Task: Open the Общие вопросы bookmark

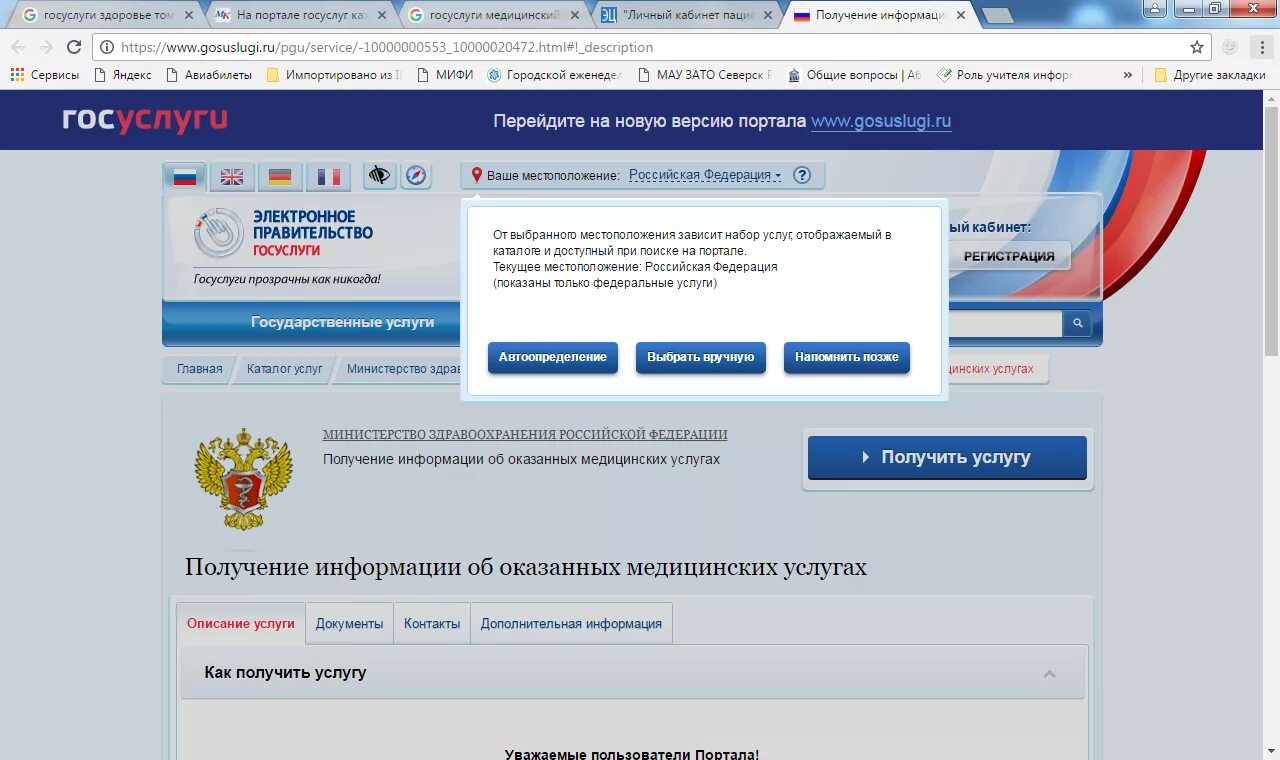Action: click(855, 75)
